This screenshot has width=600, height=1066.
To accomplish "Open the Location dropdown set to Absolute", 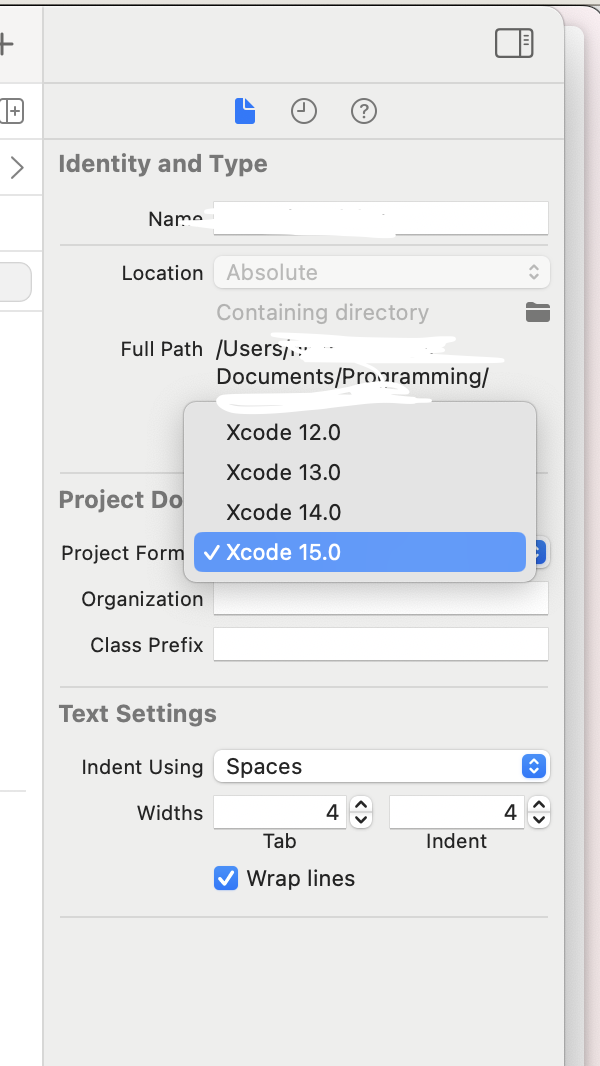I will [x=381, y=272].
